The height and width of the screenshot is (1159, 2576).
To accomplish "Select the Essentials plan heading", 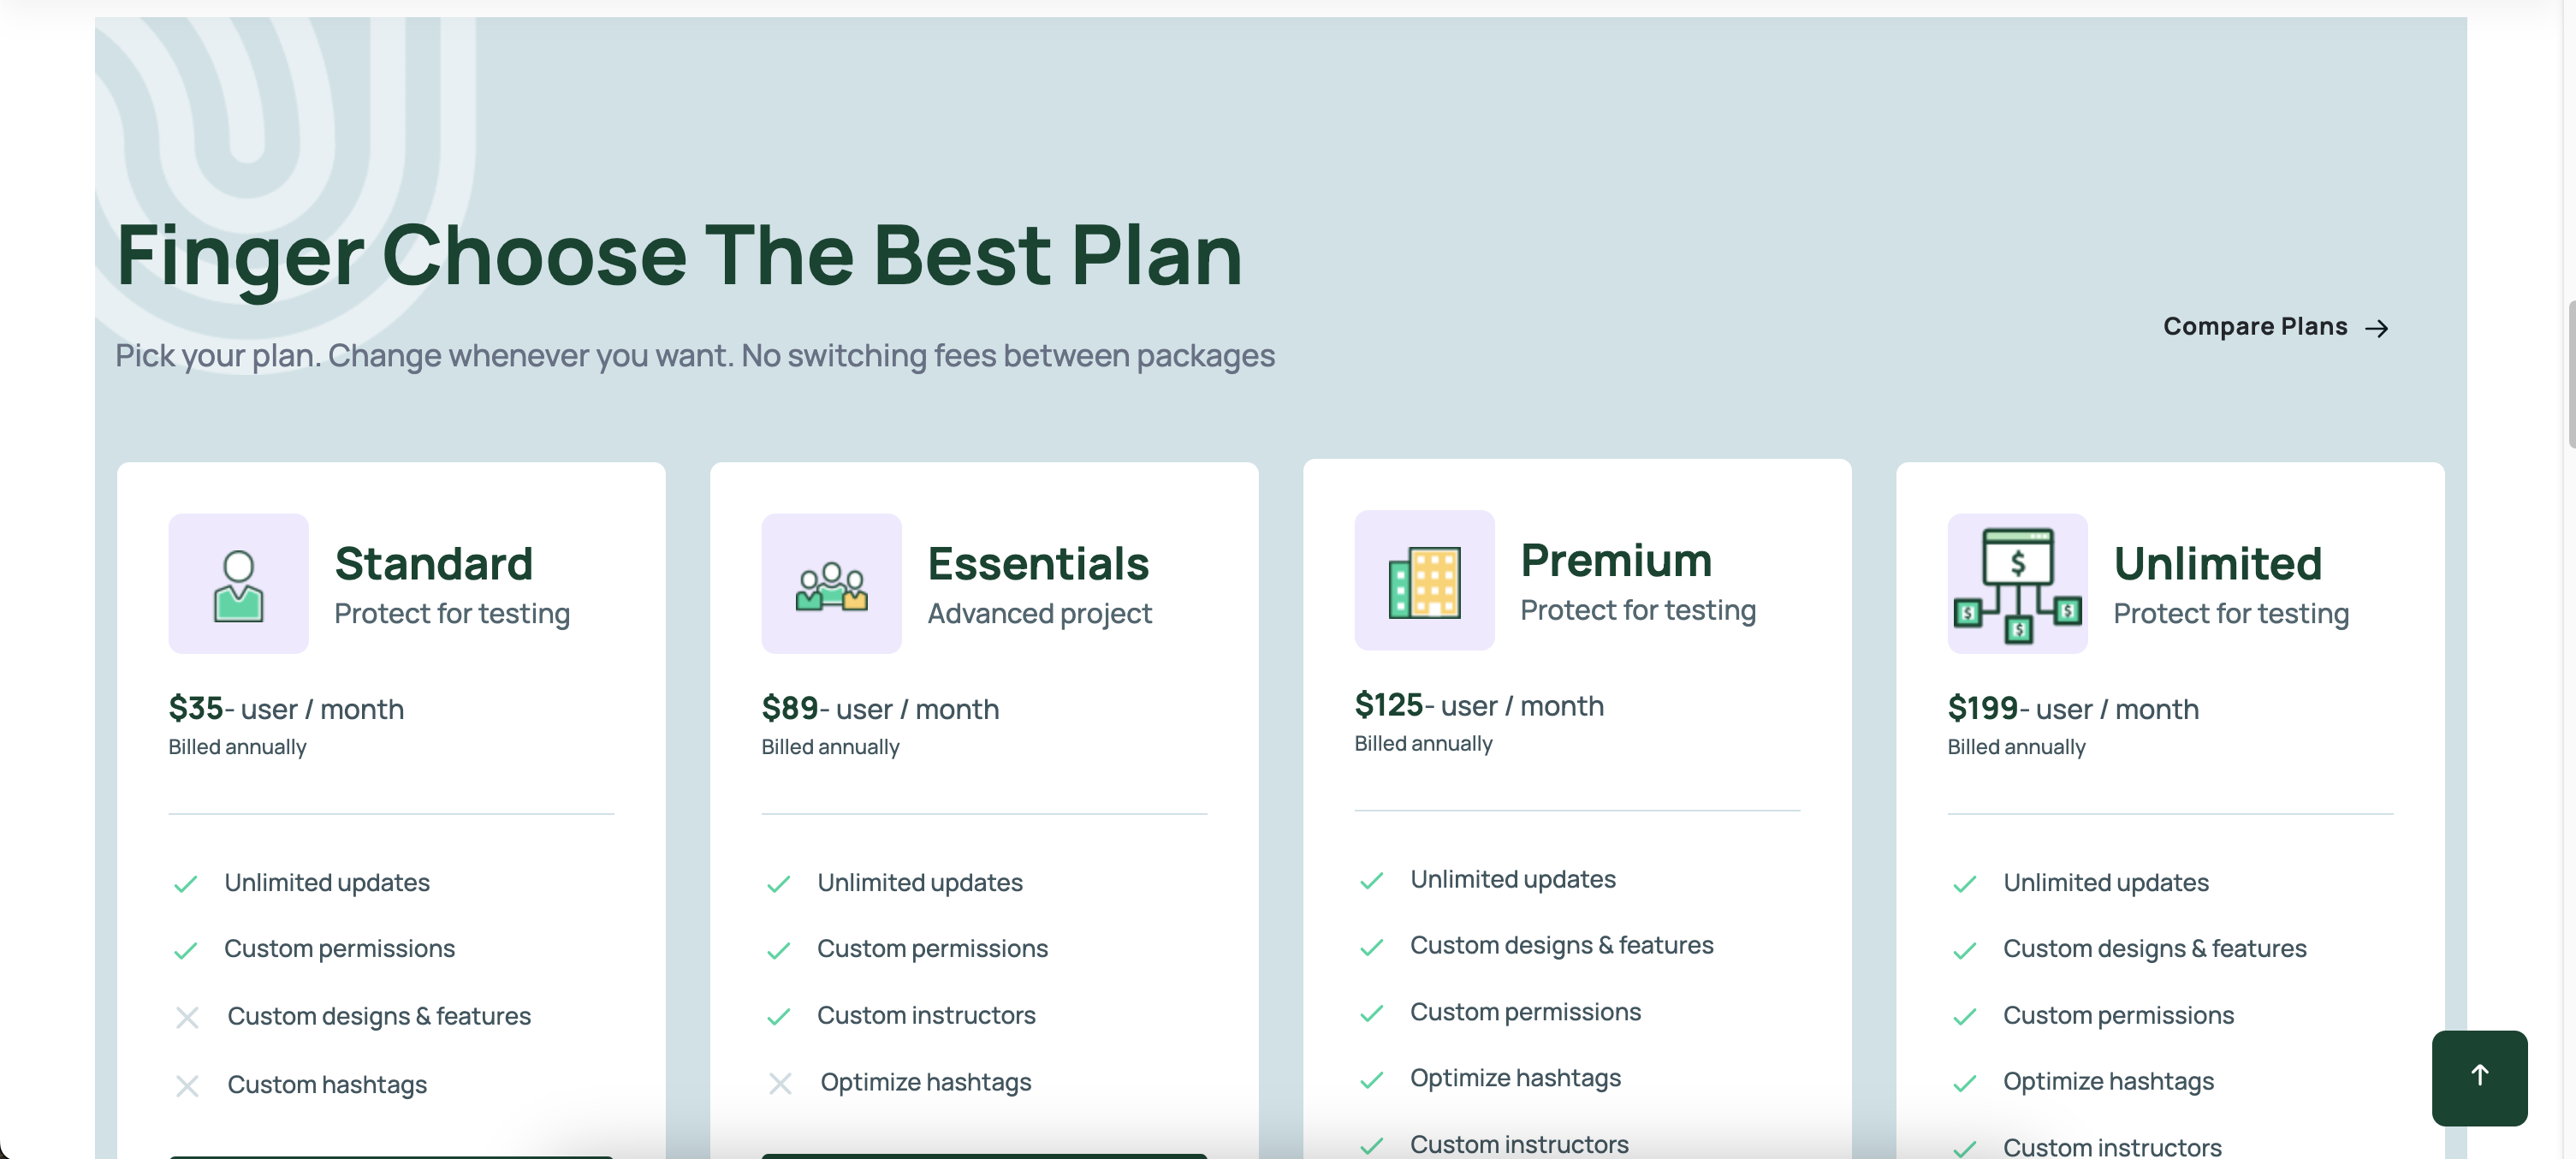I will point(1038,564).
